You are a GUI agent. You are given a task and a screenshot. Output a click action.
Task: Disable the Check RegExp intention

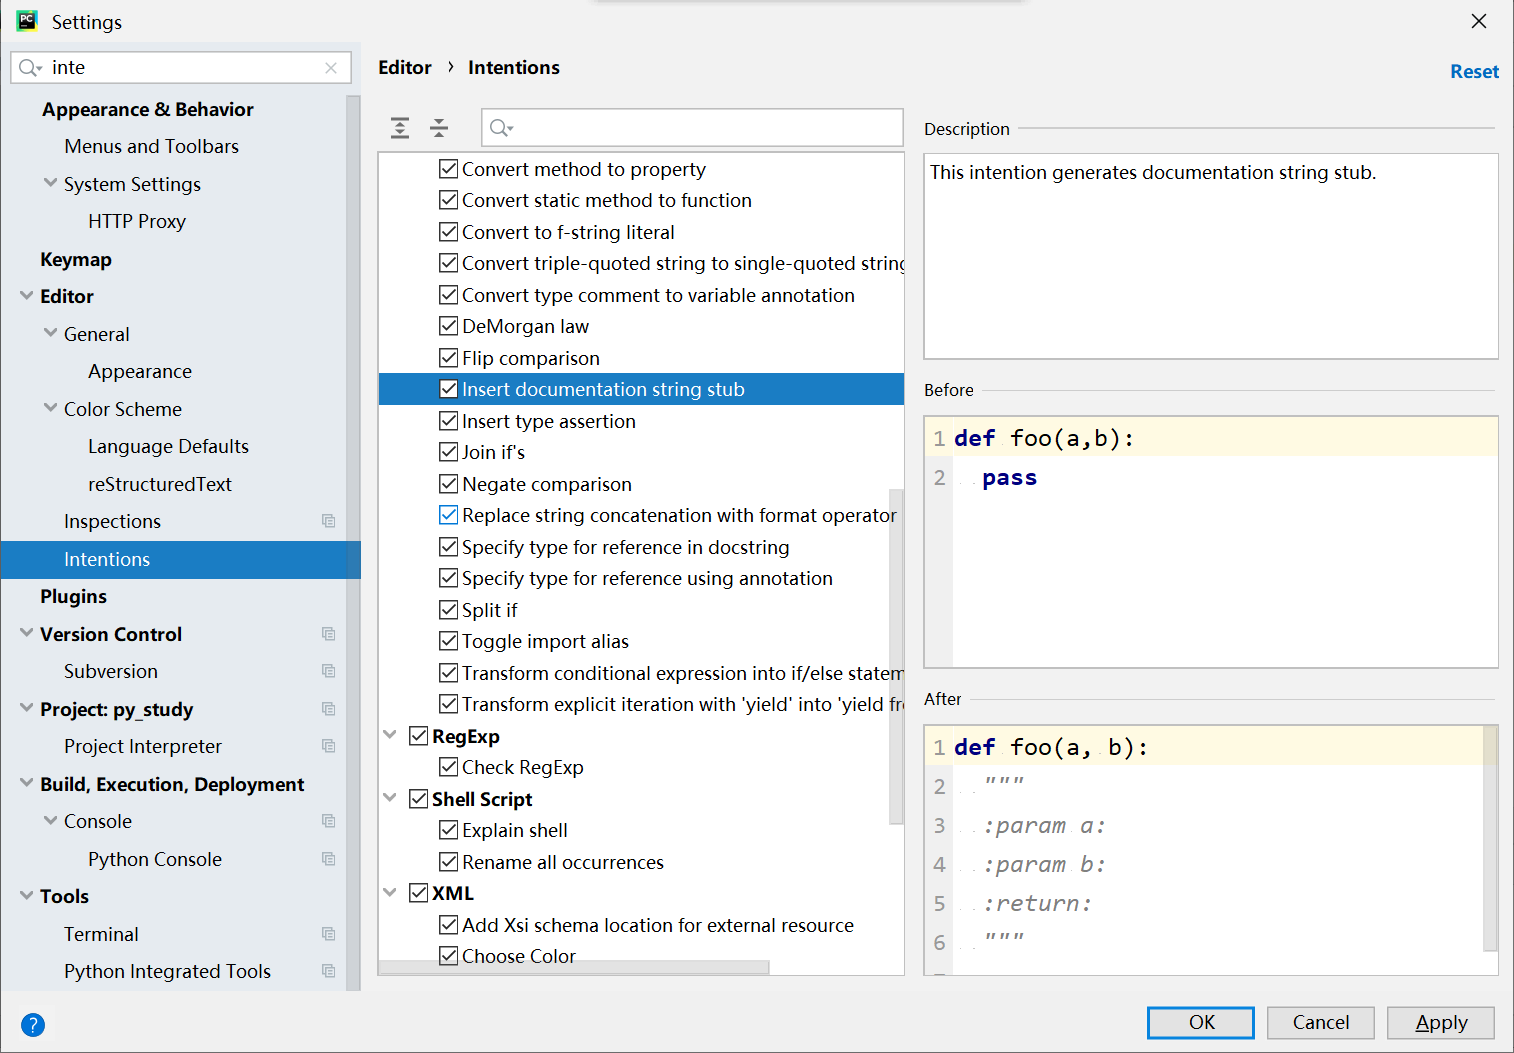point(448,767)
